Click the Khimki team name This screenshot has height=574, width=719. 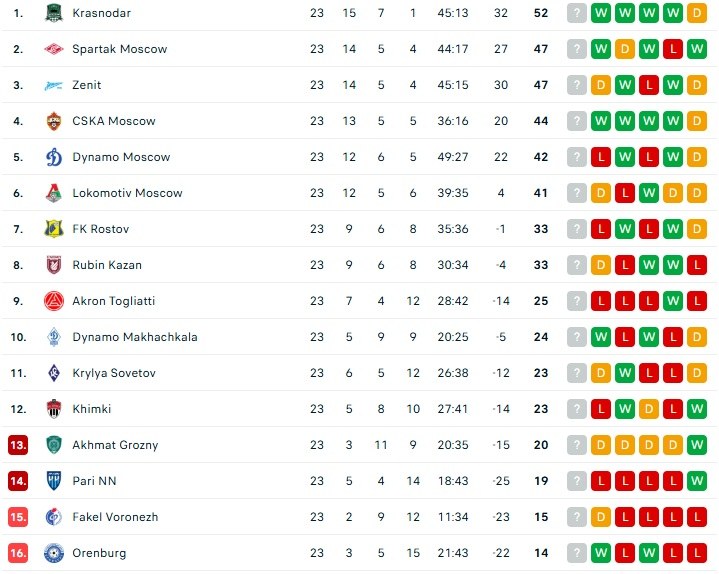click(92, 409)
